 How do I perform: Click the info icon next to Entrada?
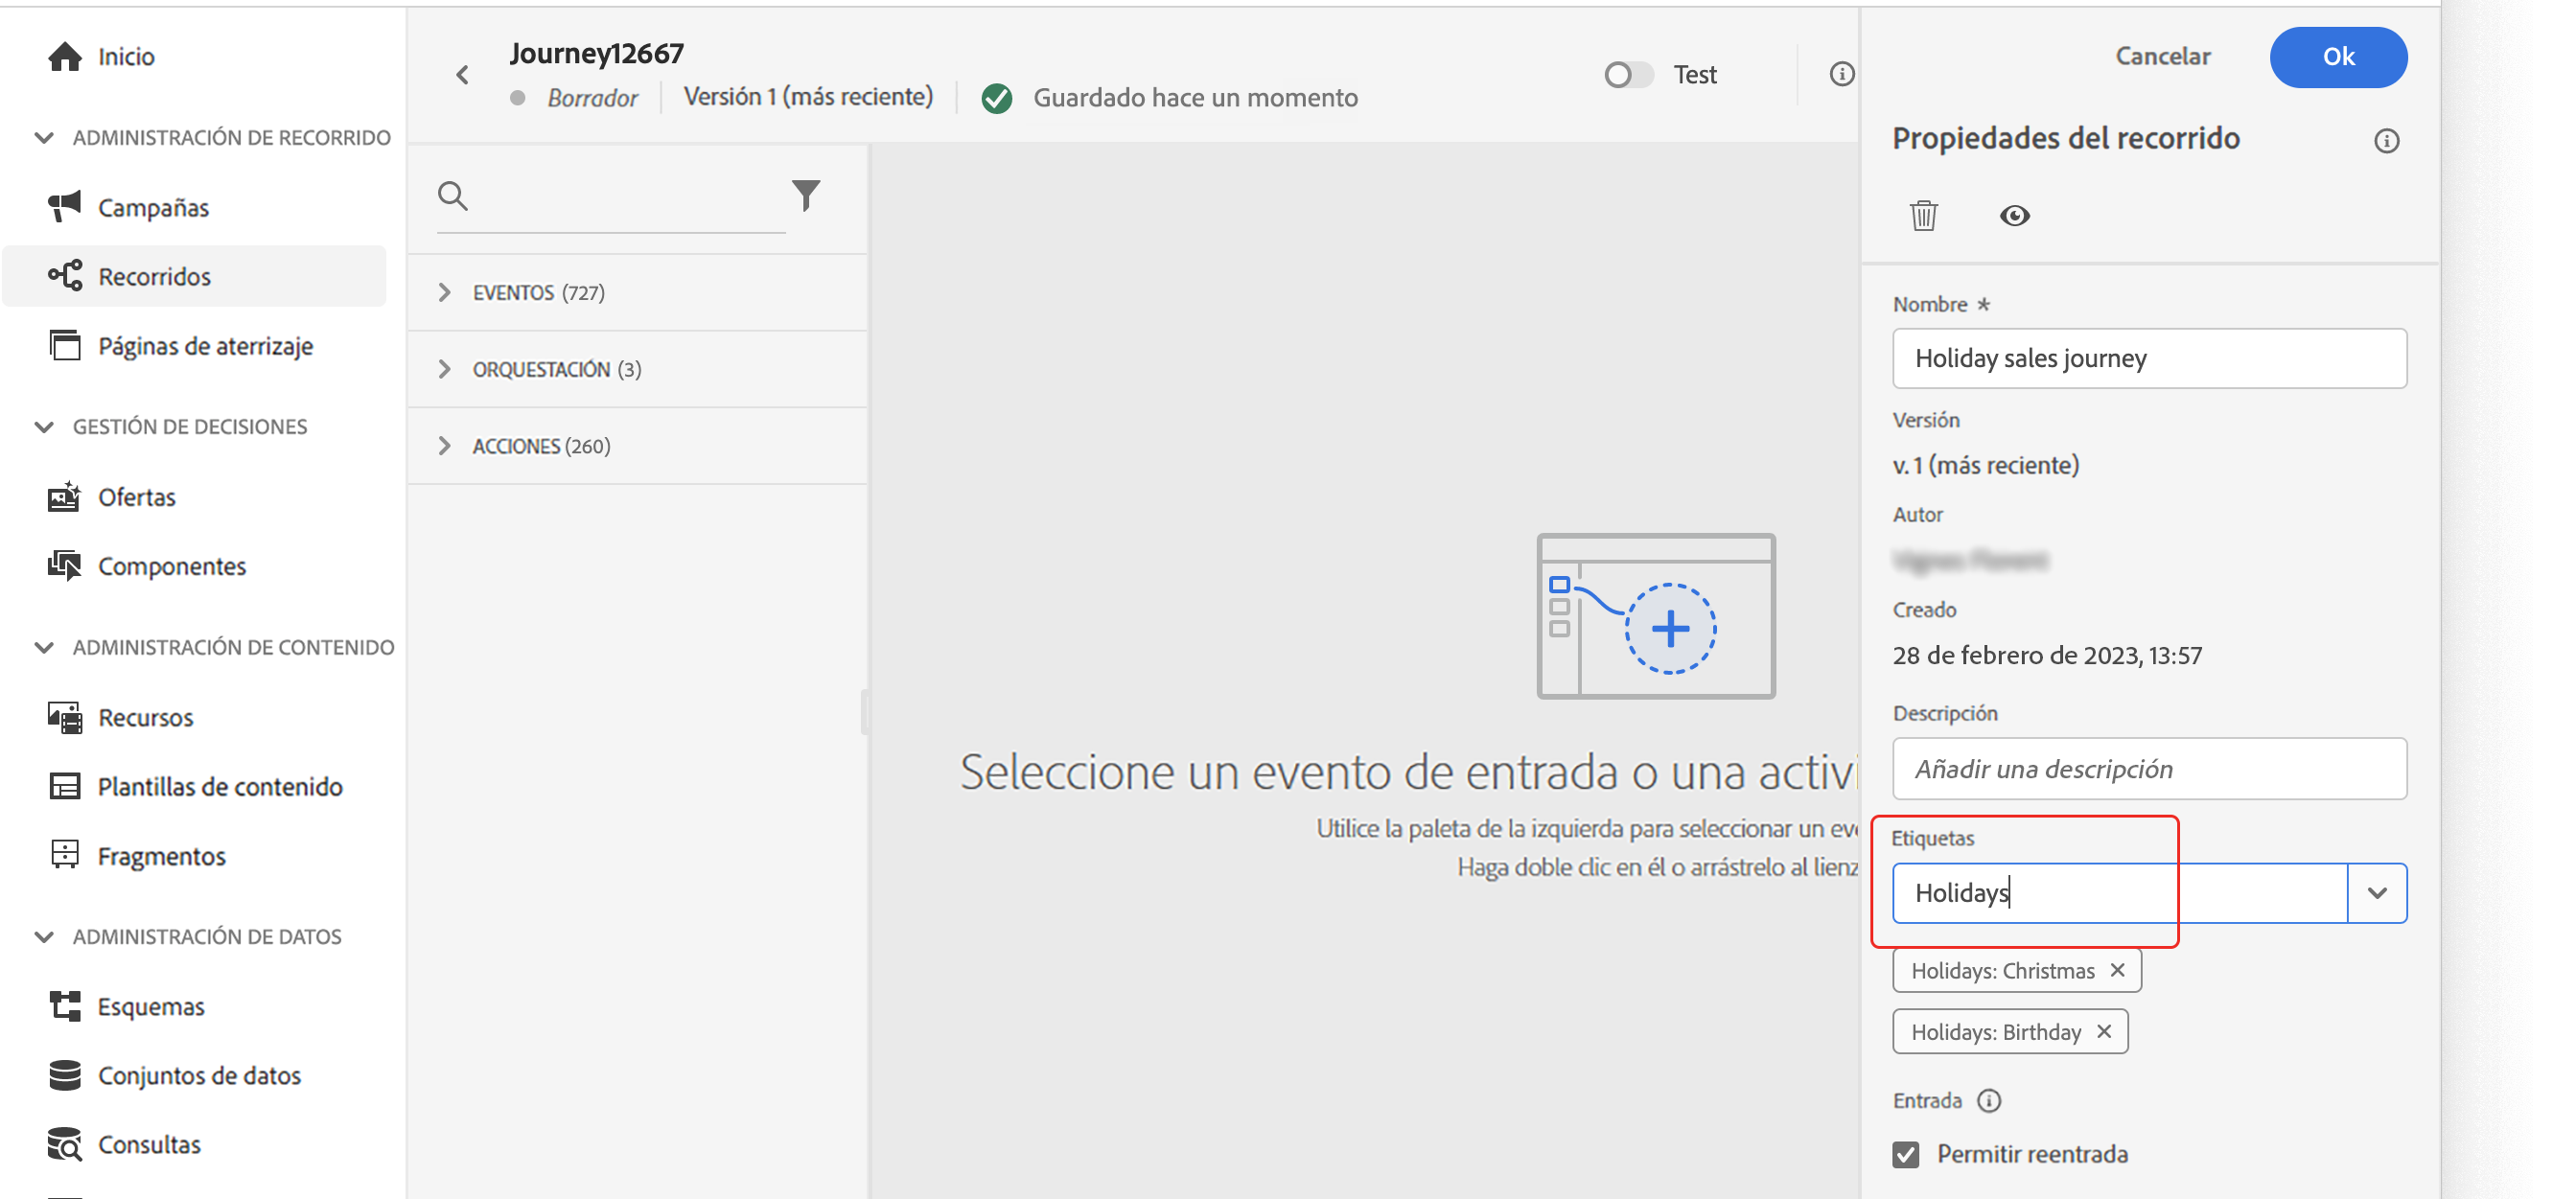tap(1989, 1100)
